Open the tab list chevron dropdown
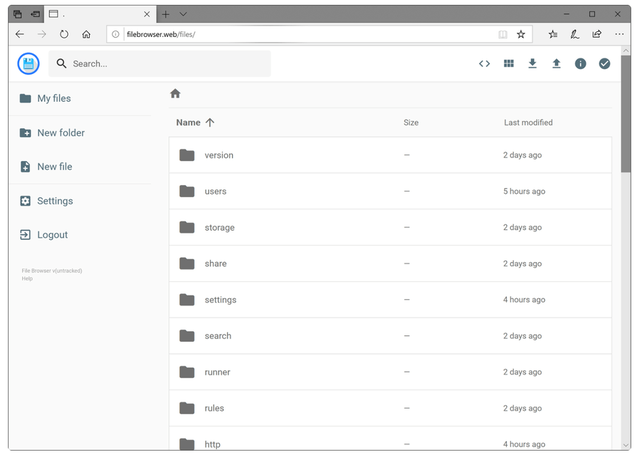Image resolution: width=640 pixels, height=455 pixels. [x=183, y=14]
